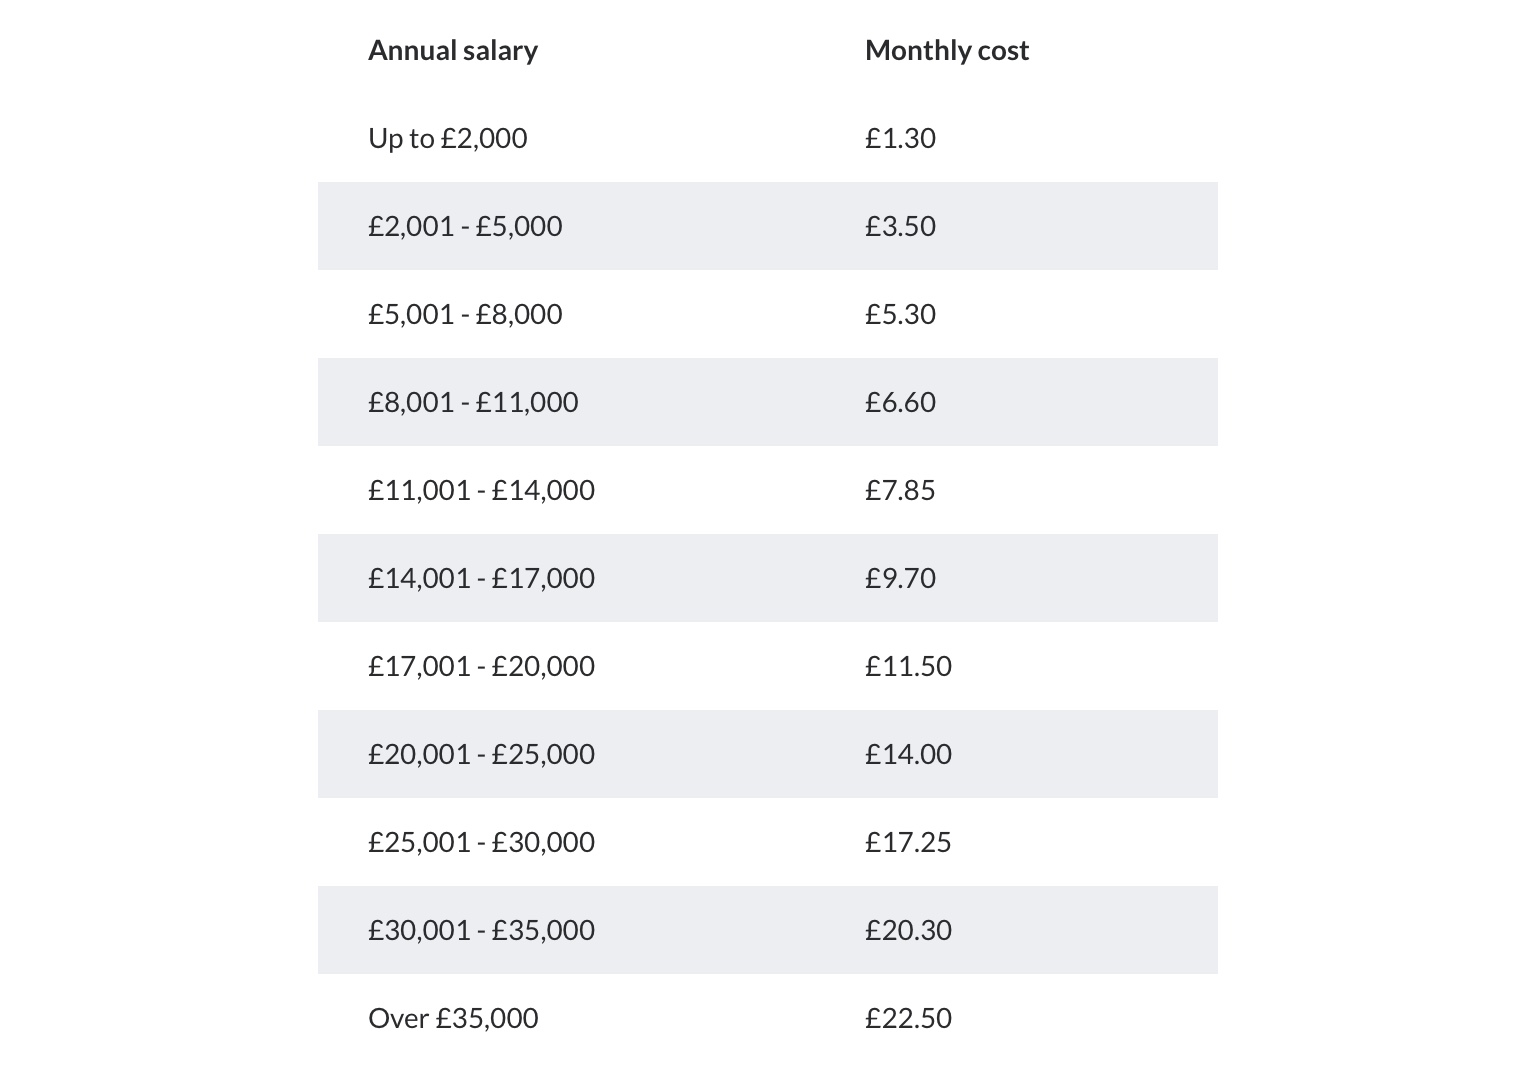The width and height of the screenshot is (1536, 1084).
Task: Select the £2,001 - £5,000 salary row
Action: pos(465,226)
